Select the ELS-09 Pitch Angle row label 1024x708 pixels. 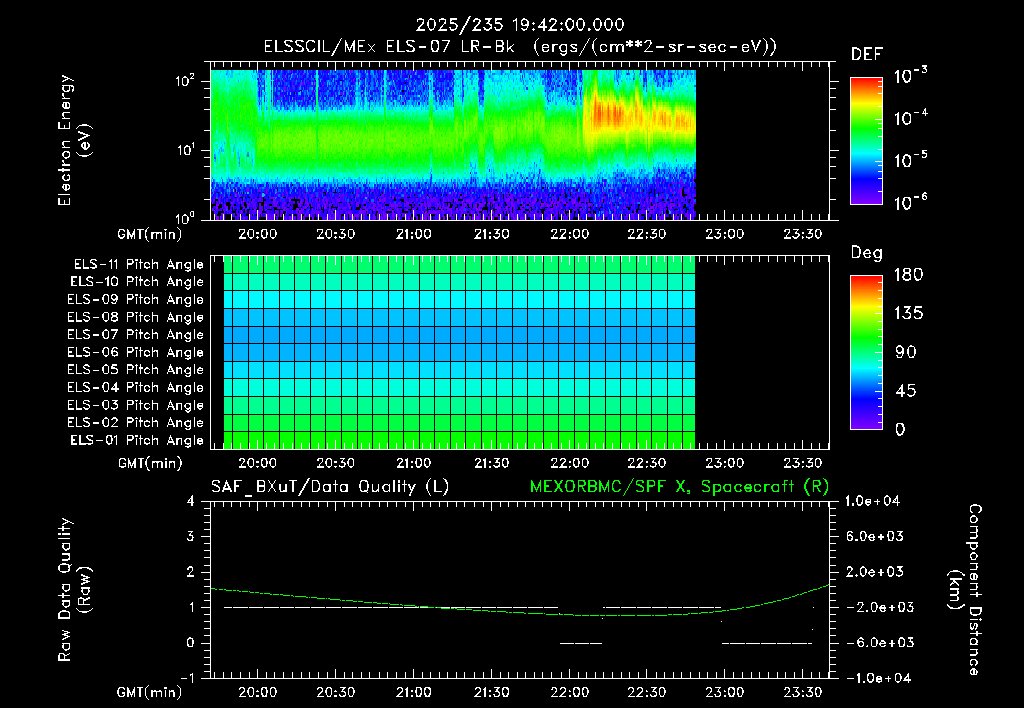tap(135, 300)
